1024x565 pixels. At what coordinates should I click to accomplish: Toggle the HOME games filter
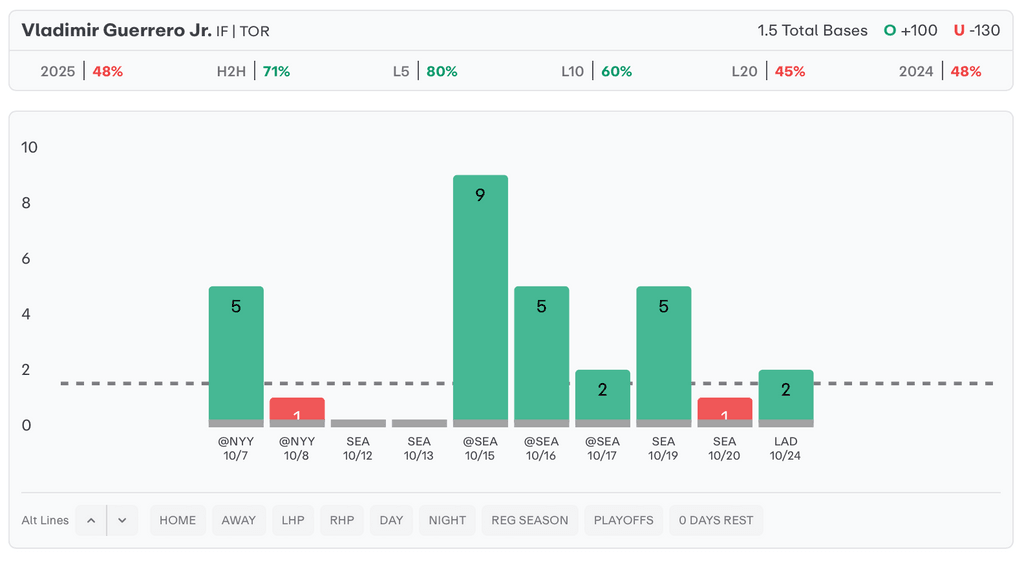tap(178, 520)
